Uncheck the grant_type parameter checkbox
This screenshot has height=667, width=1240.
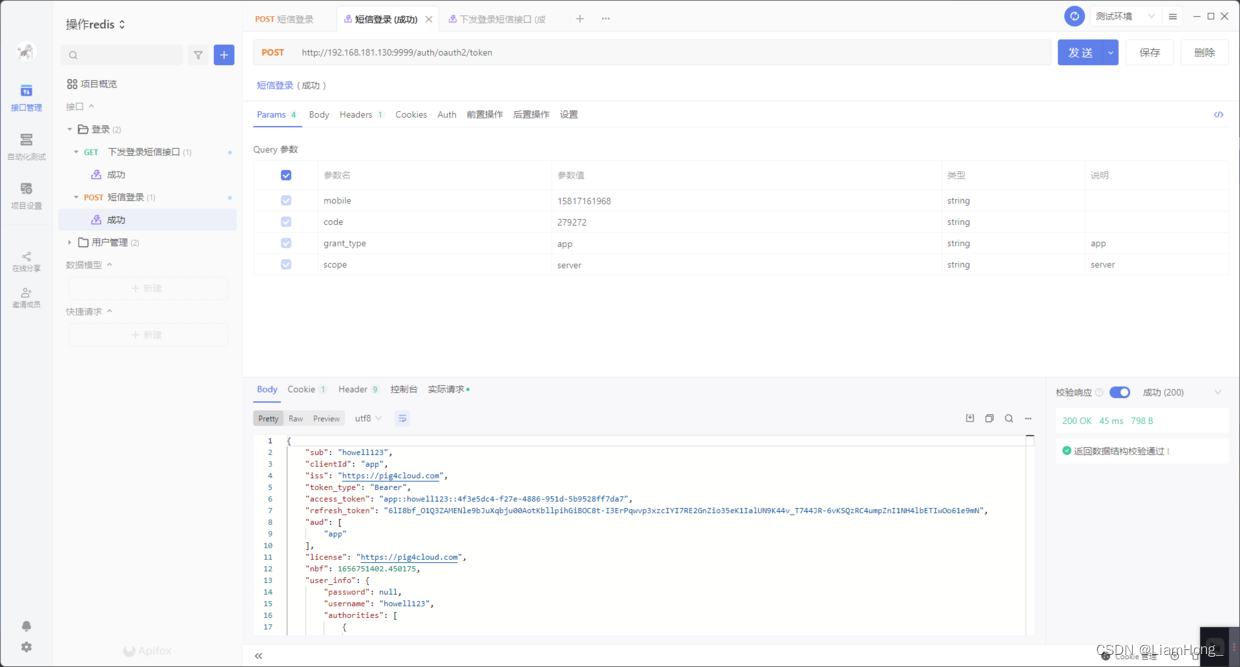pos(286,243)
